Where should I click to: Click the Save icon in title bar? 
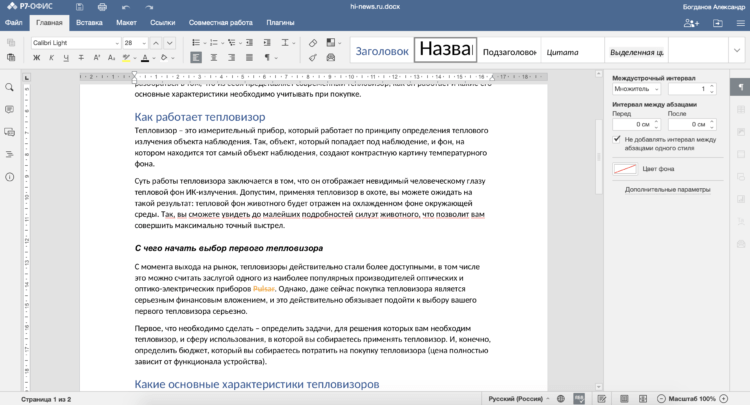(x=79, y=7)
